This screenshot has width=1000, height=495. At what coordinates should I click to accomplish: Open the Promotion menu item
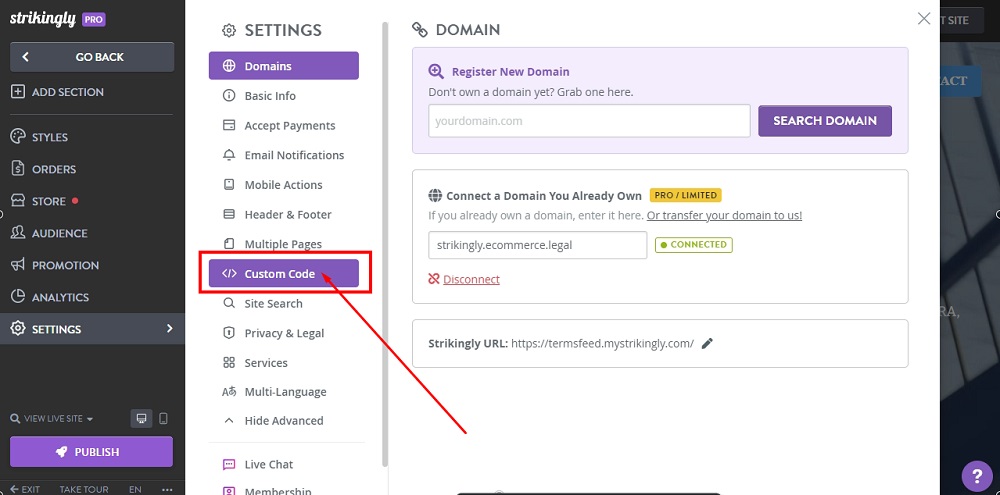[x=55, y=265]
